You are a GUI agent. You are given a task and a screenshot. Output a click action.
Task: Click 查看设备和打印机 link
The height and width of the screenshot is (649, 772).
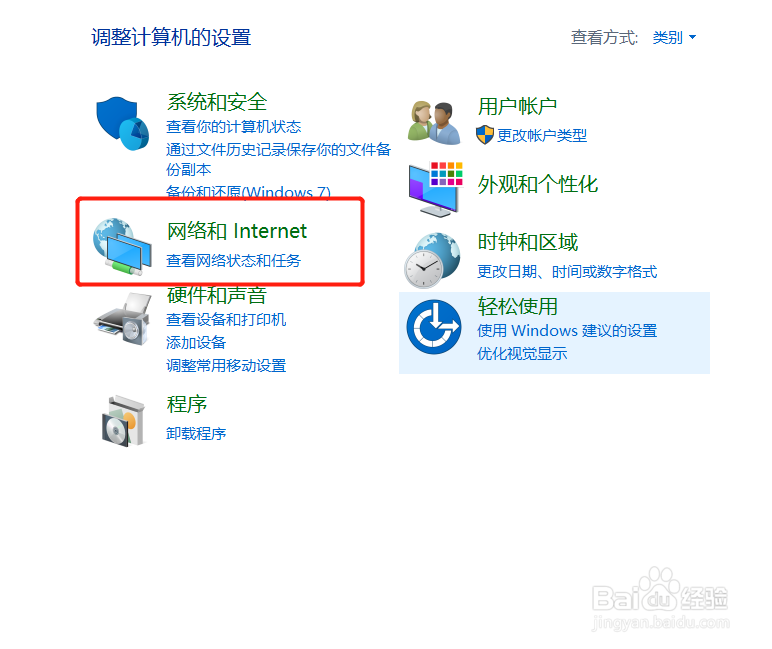[x=226, y=320]
